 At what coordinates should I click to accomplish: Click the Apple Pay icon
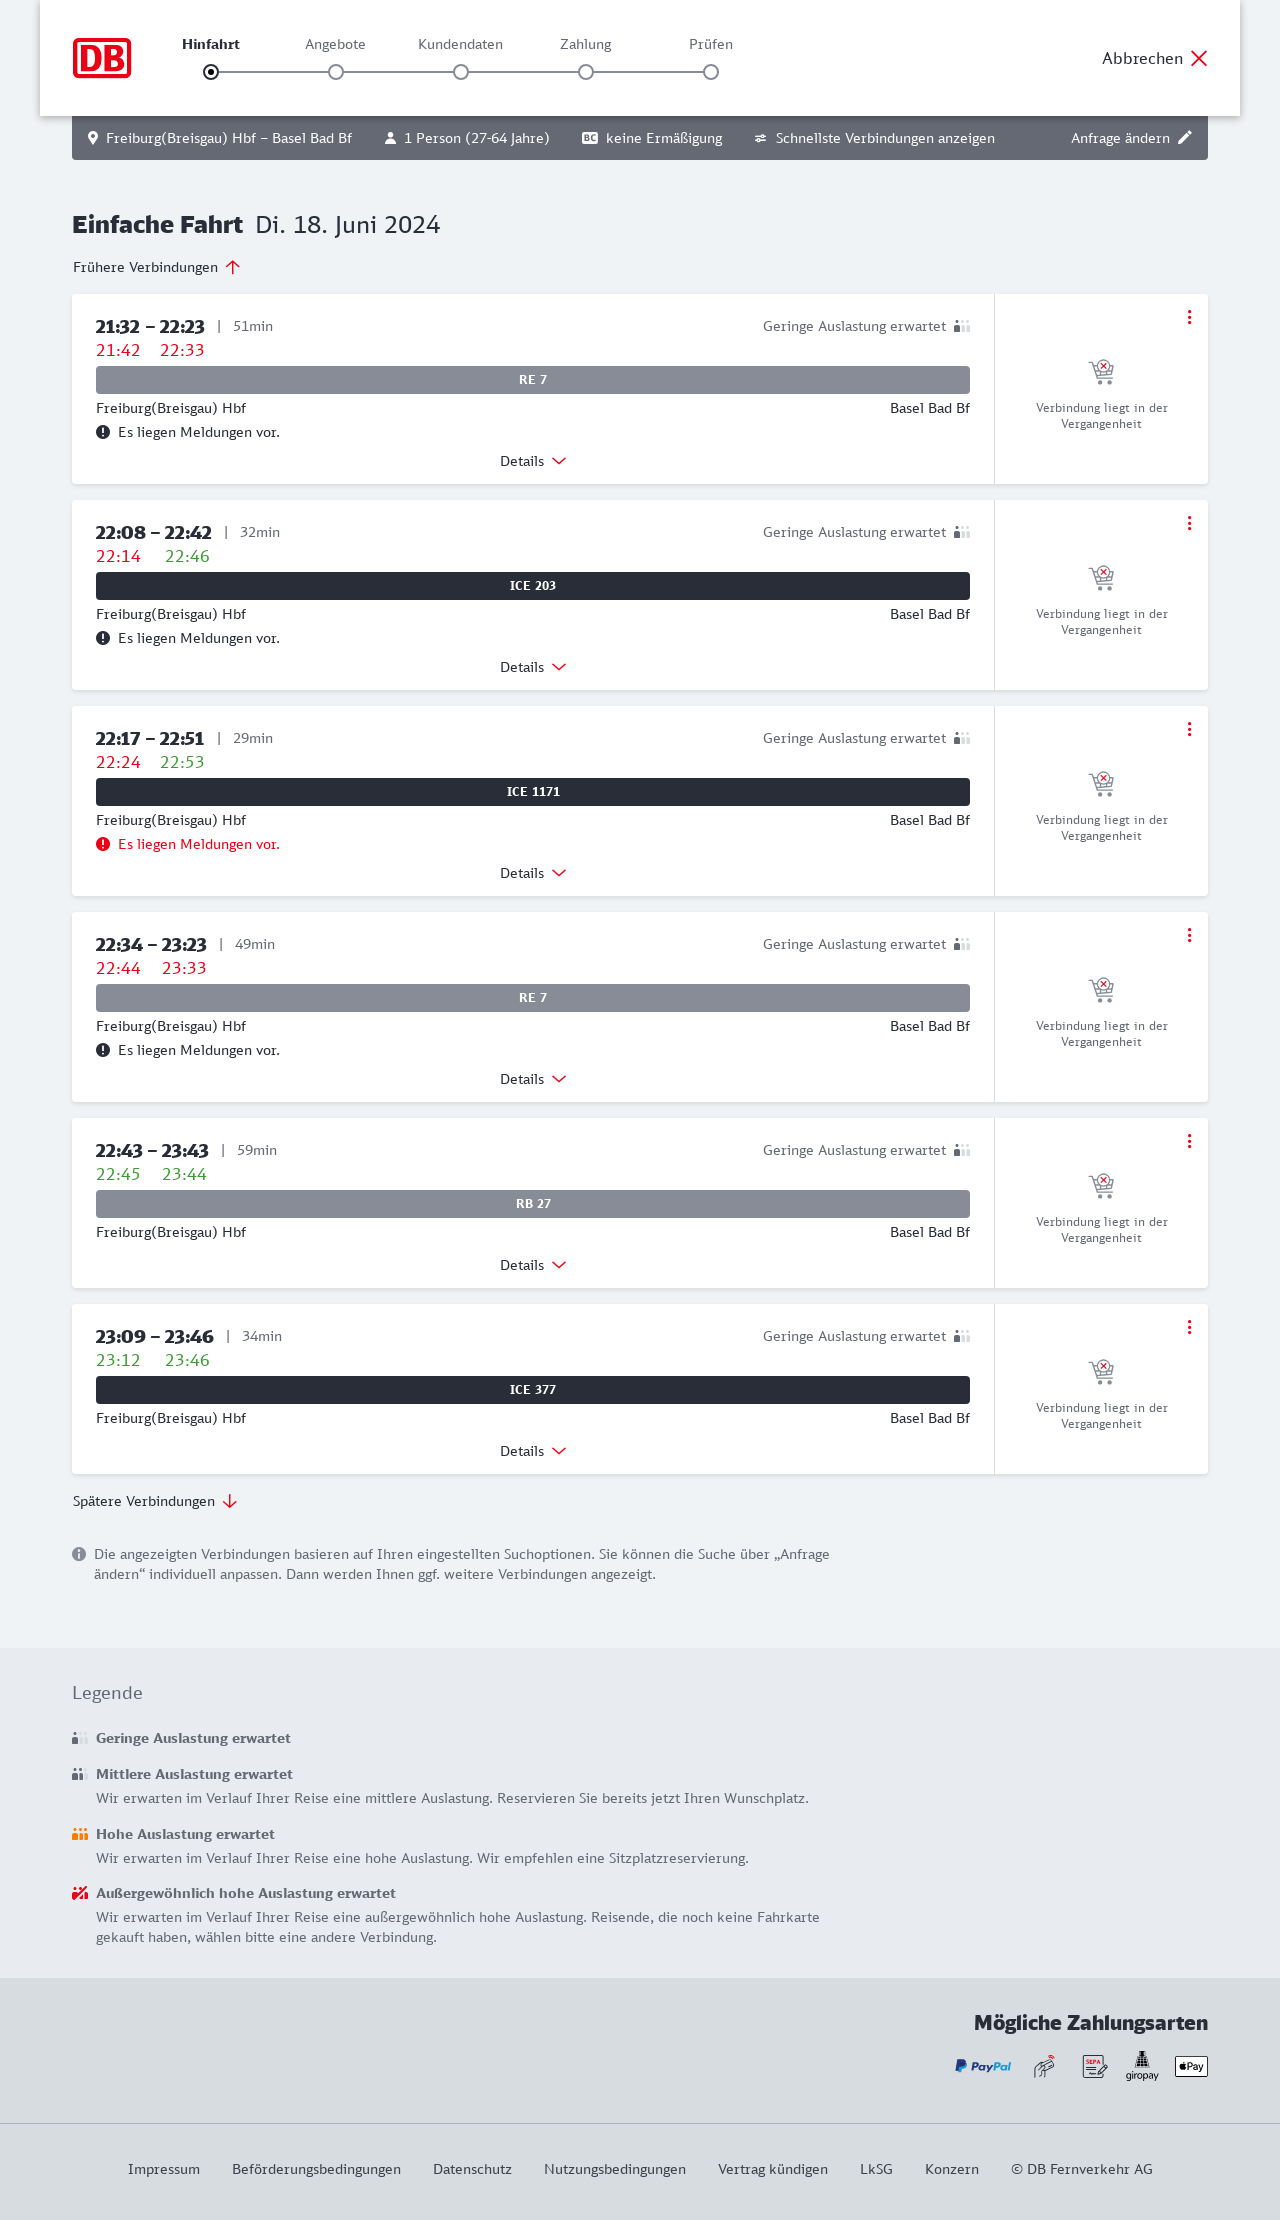[1191, 2066]
